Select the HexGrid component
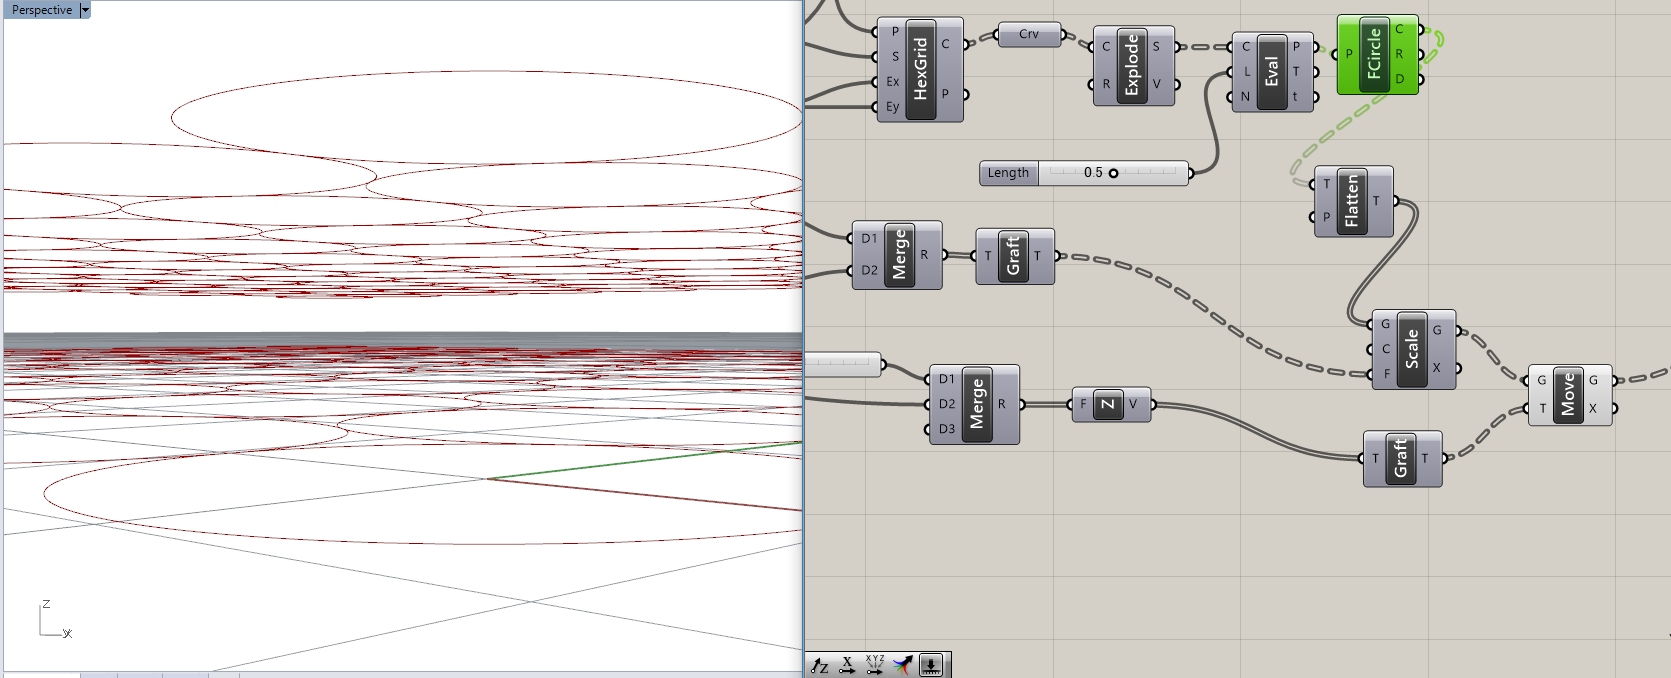This screenshot has width=1671, height=678. click(x=920, y=69)
